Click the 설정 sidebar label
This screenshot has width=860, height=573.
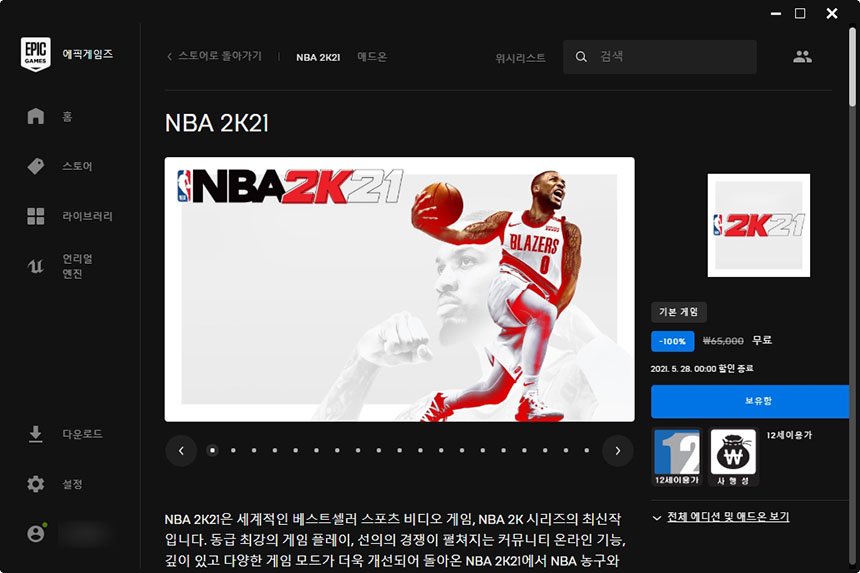pos(72,484)
